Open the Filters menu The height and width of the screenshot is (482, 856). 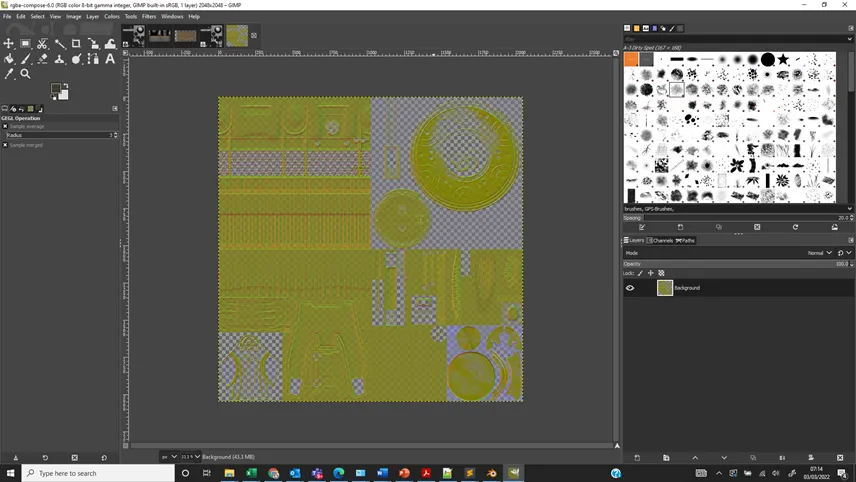tap(149, 16)
